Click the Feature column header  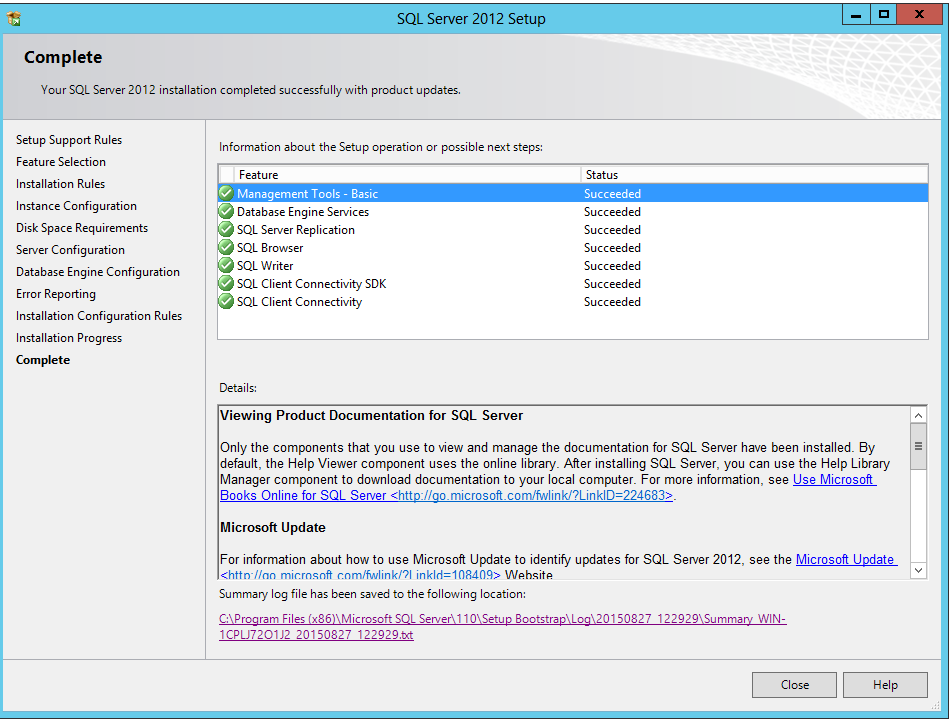tap(407, 175)
